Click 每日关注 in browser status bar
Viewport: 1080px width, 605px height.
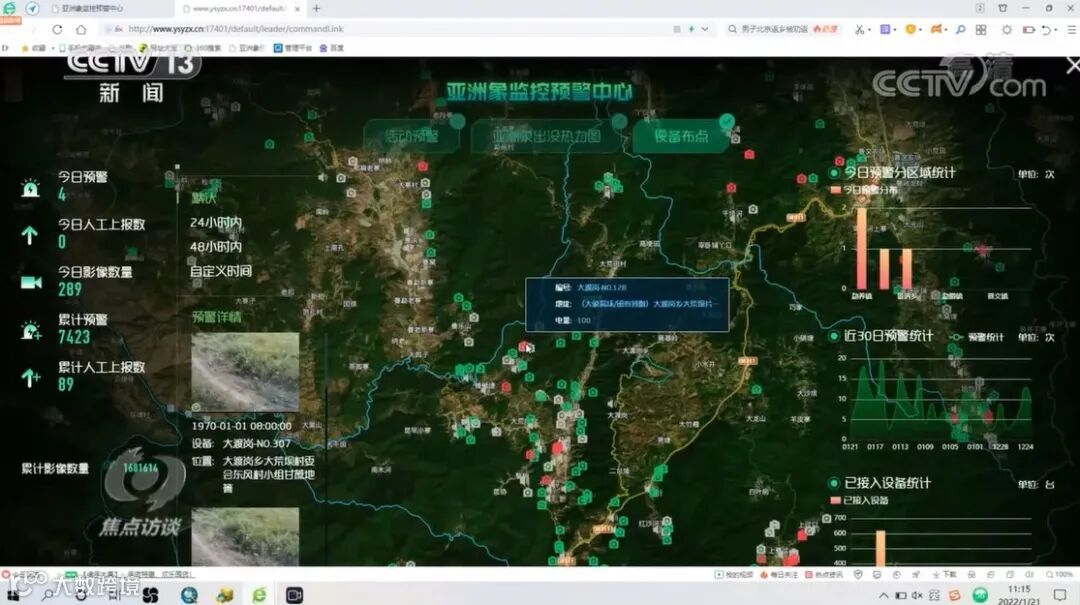(779, 574)
